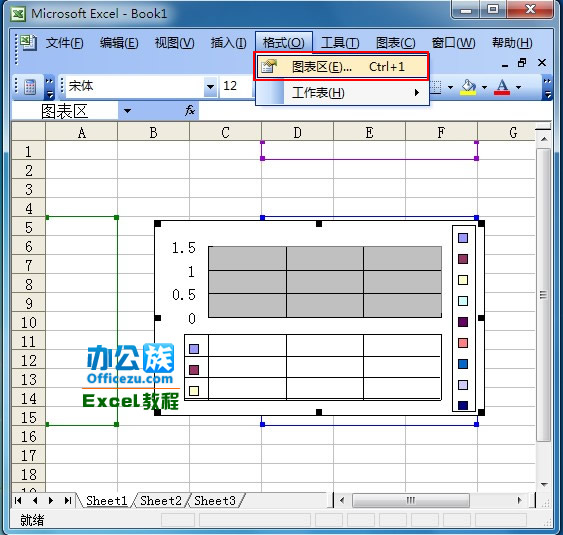Click the vertical scrollbar down arrow
Screen dimensions: 563x535
click(x=544, y=485)
